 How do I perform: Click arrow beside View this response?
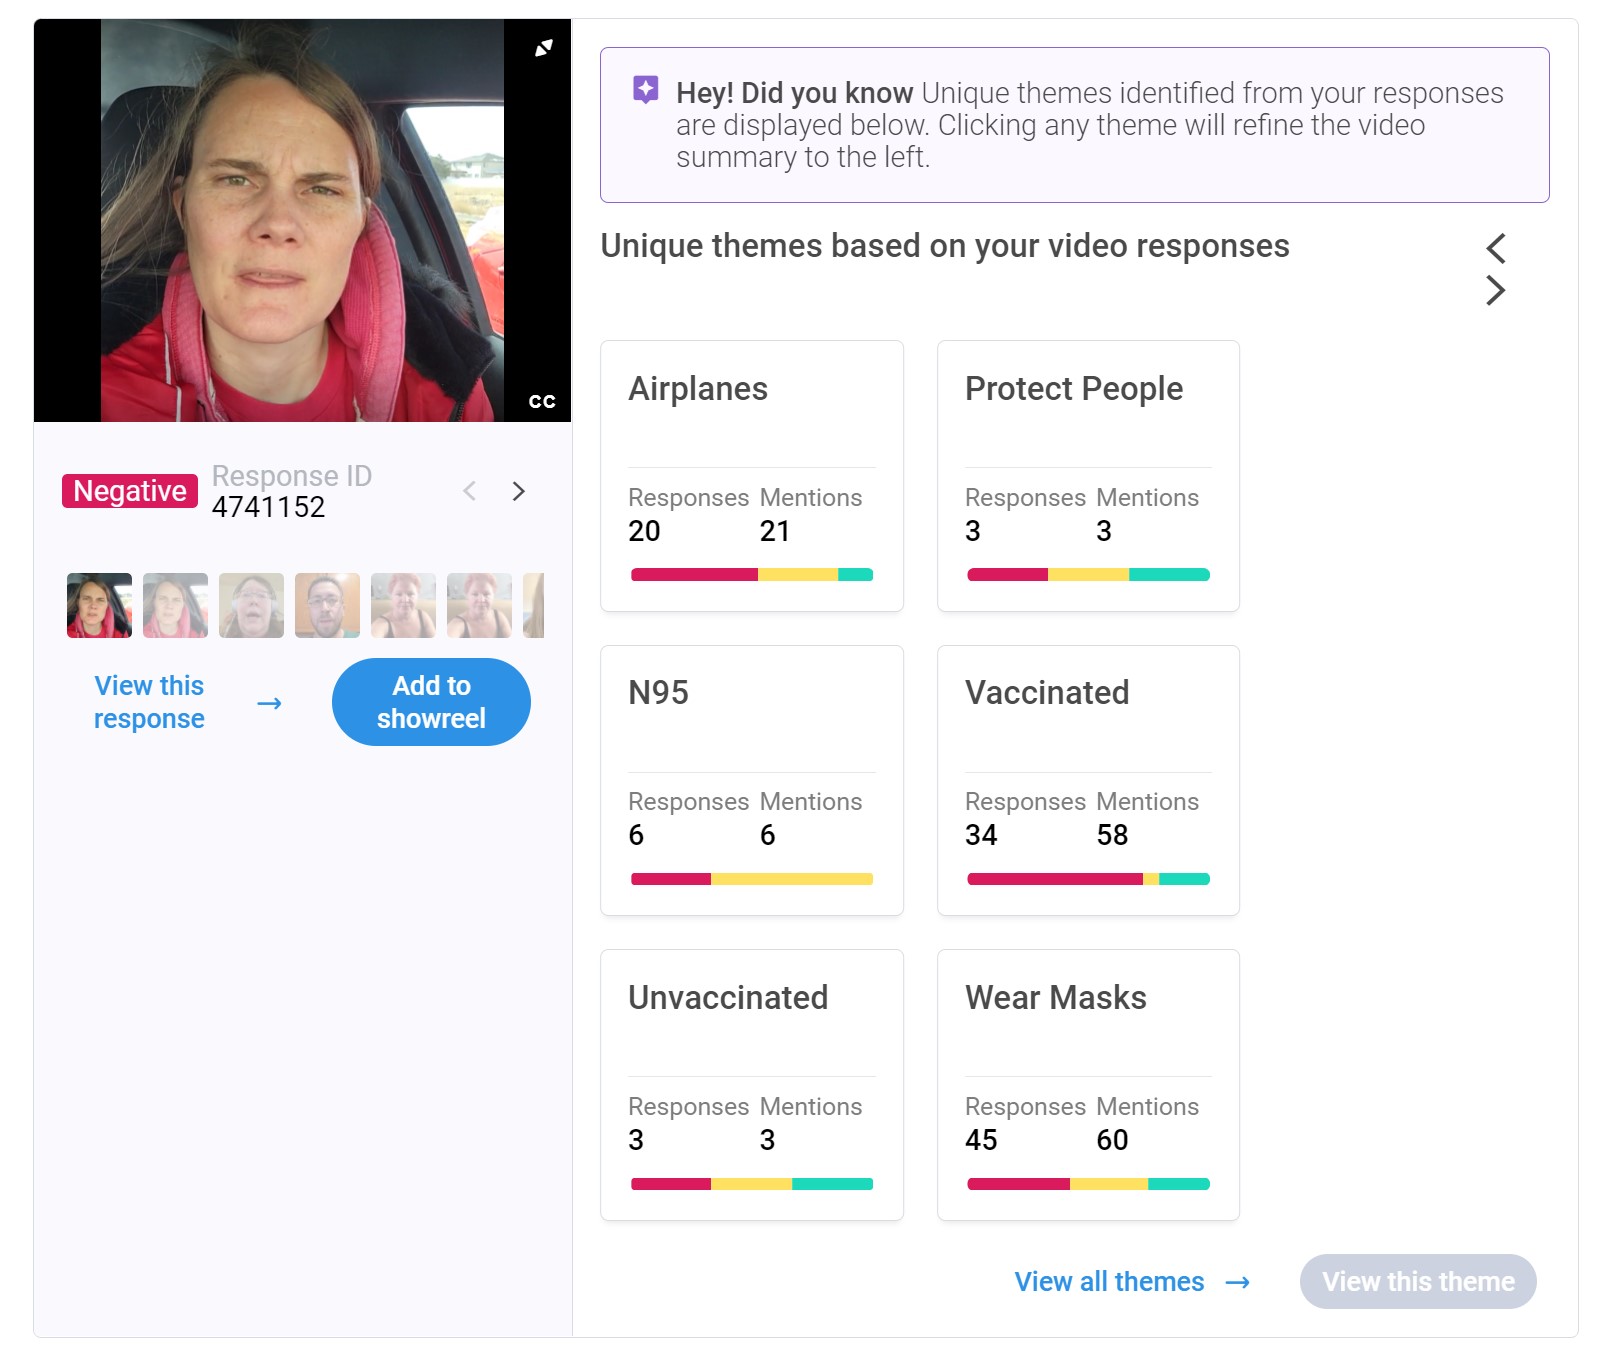(269, 703)
